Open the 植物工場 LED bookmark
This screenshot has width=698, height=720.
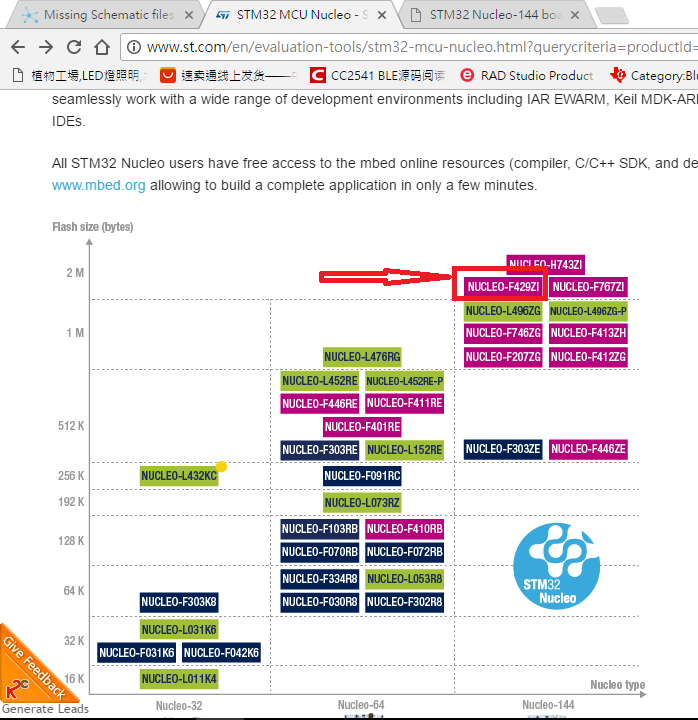tap(79, 75)
